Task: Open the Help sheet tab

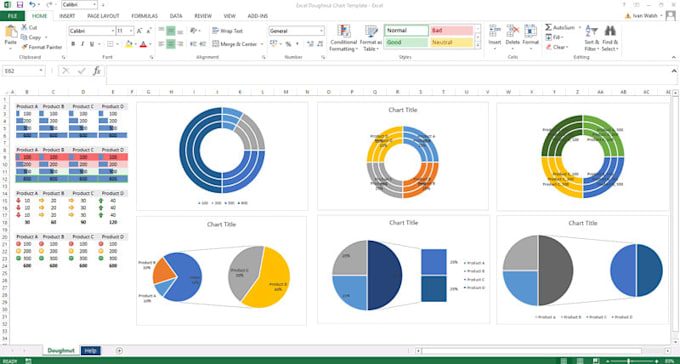Action: (91, 351)
